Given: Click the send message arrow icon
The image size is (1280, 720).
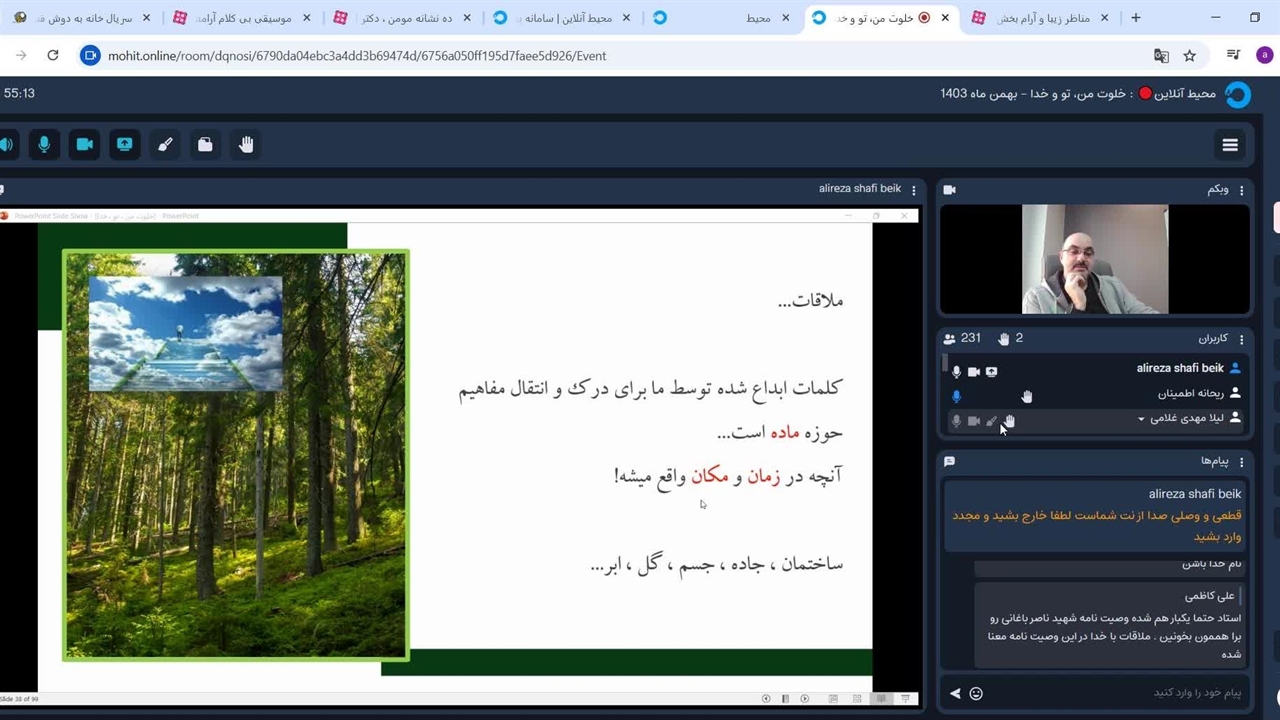Looking at the screenshot, I should point(955,693).
